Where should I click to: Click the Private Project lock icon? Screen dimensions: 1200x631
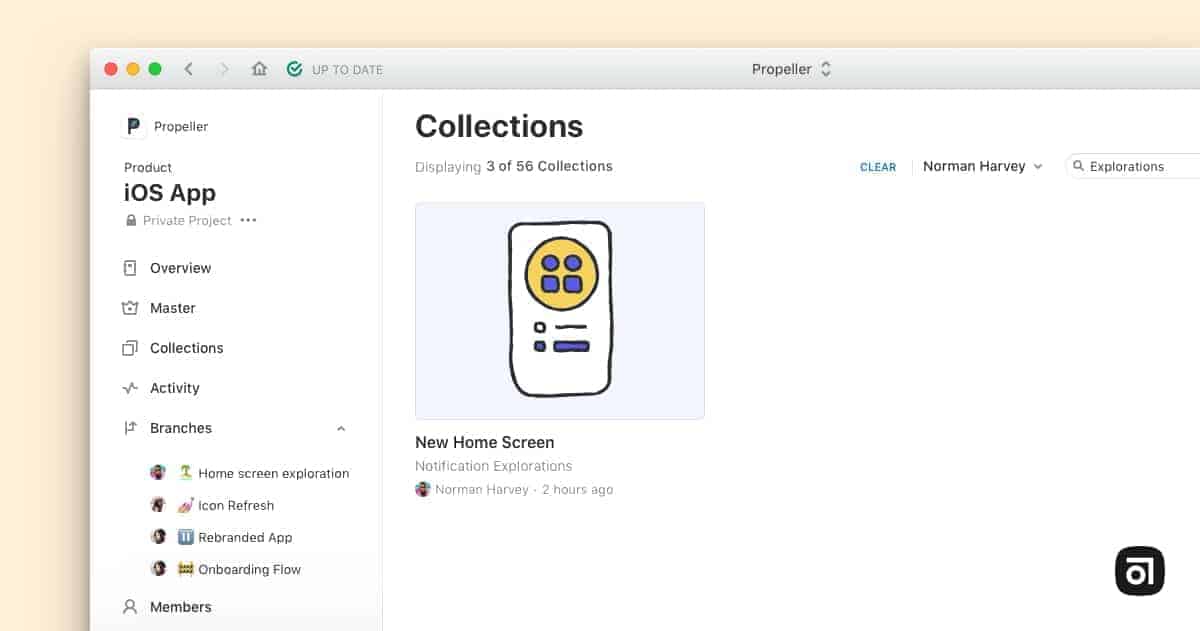click(130, 220)
